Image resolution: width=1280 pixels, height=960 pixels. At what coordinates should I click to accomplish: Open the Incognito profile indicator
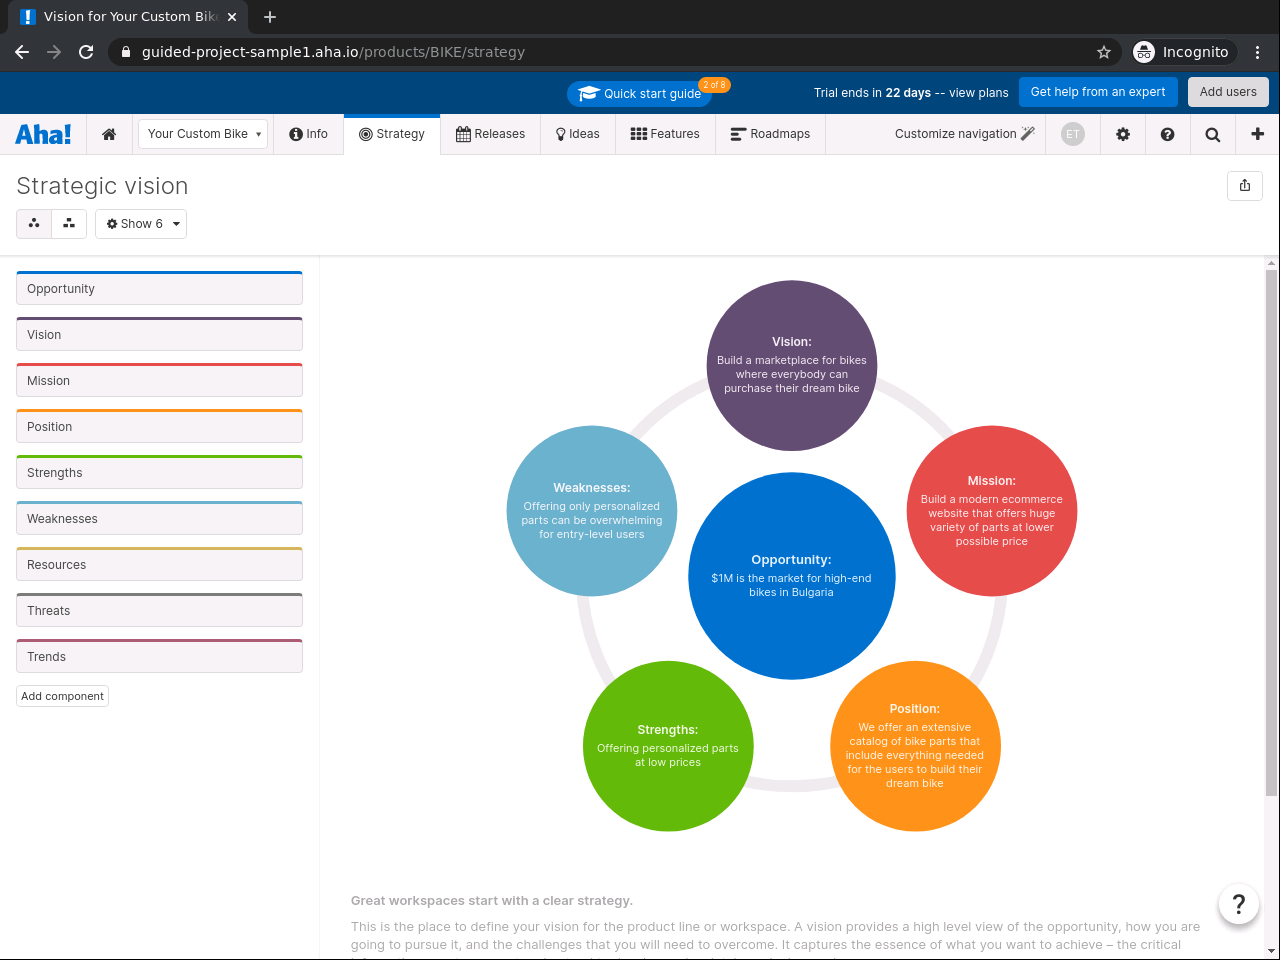tap(1183, 52)
